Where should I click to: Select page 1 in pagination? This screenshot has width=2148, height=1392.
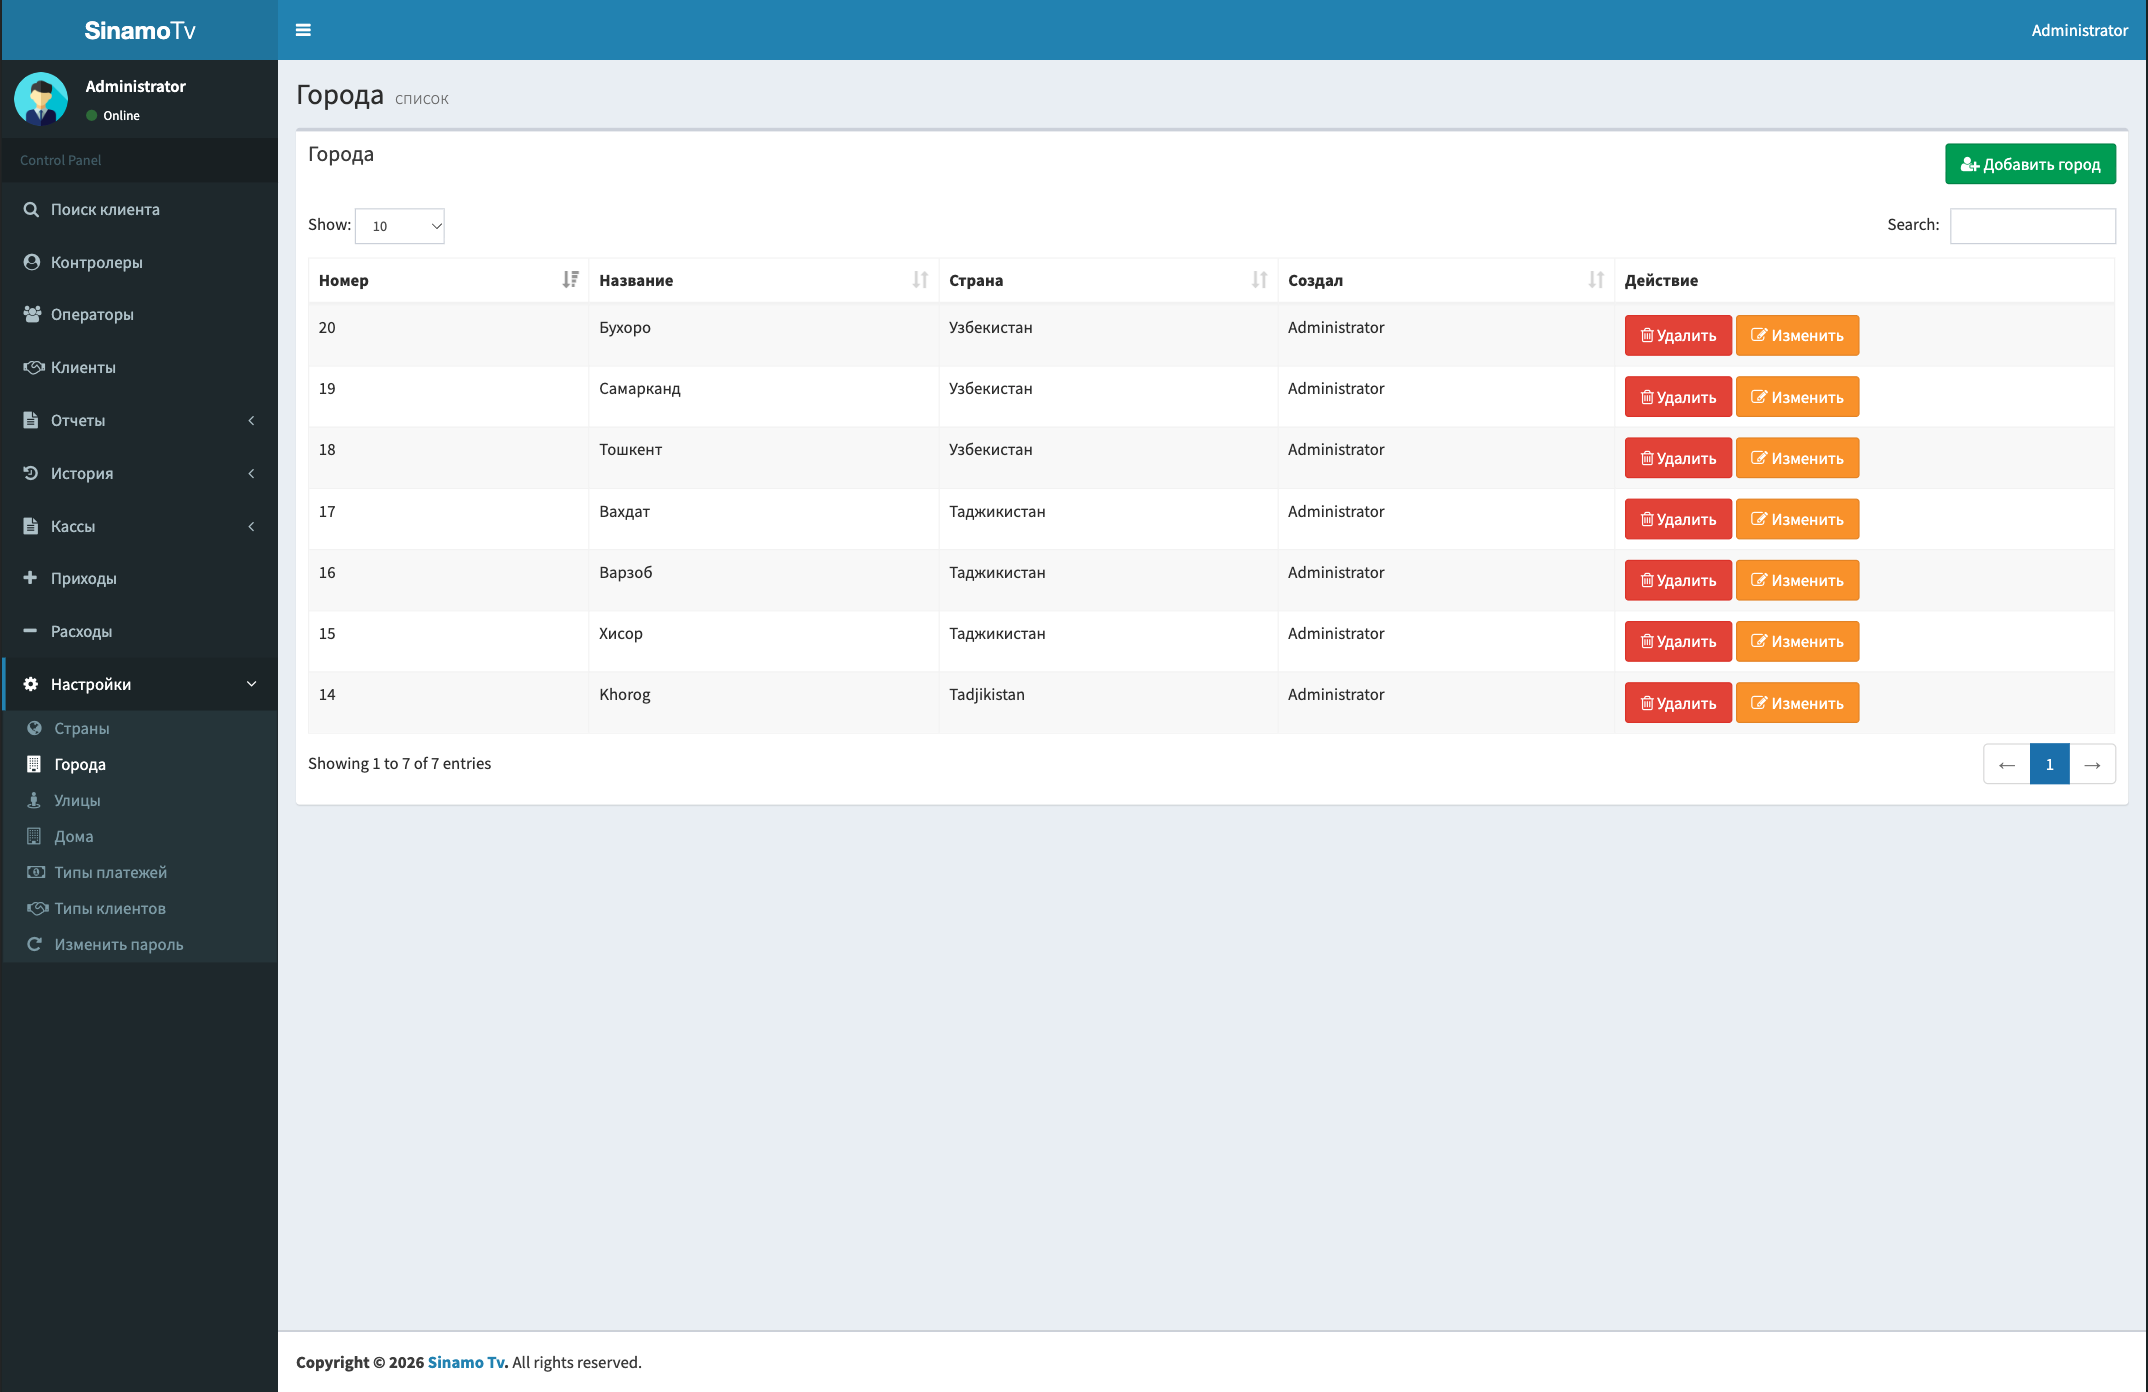pos(2049,764)
